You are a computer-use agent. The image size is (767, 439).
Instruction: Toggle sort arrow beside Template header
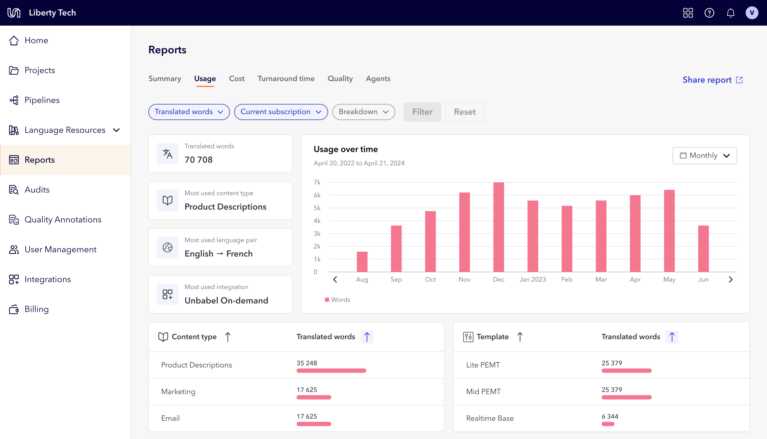[519, 337]
